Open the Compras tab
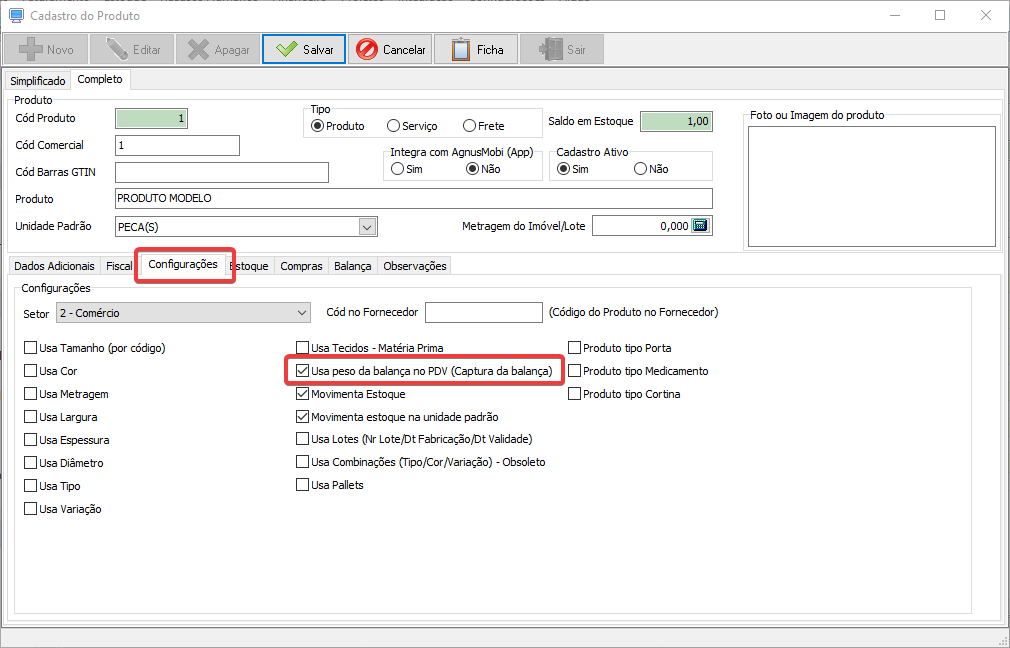The height and width of the screenshot is (648, 1010). coord(301,266)
